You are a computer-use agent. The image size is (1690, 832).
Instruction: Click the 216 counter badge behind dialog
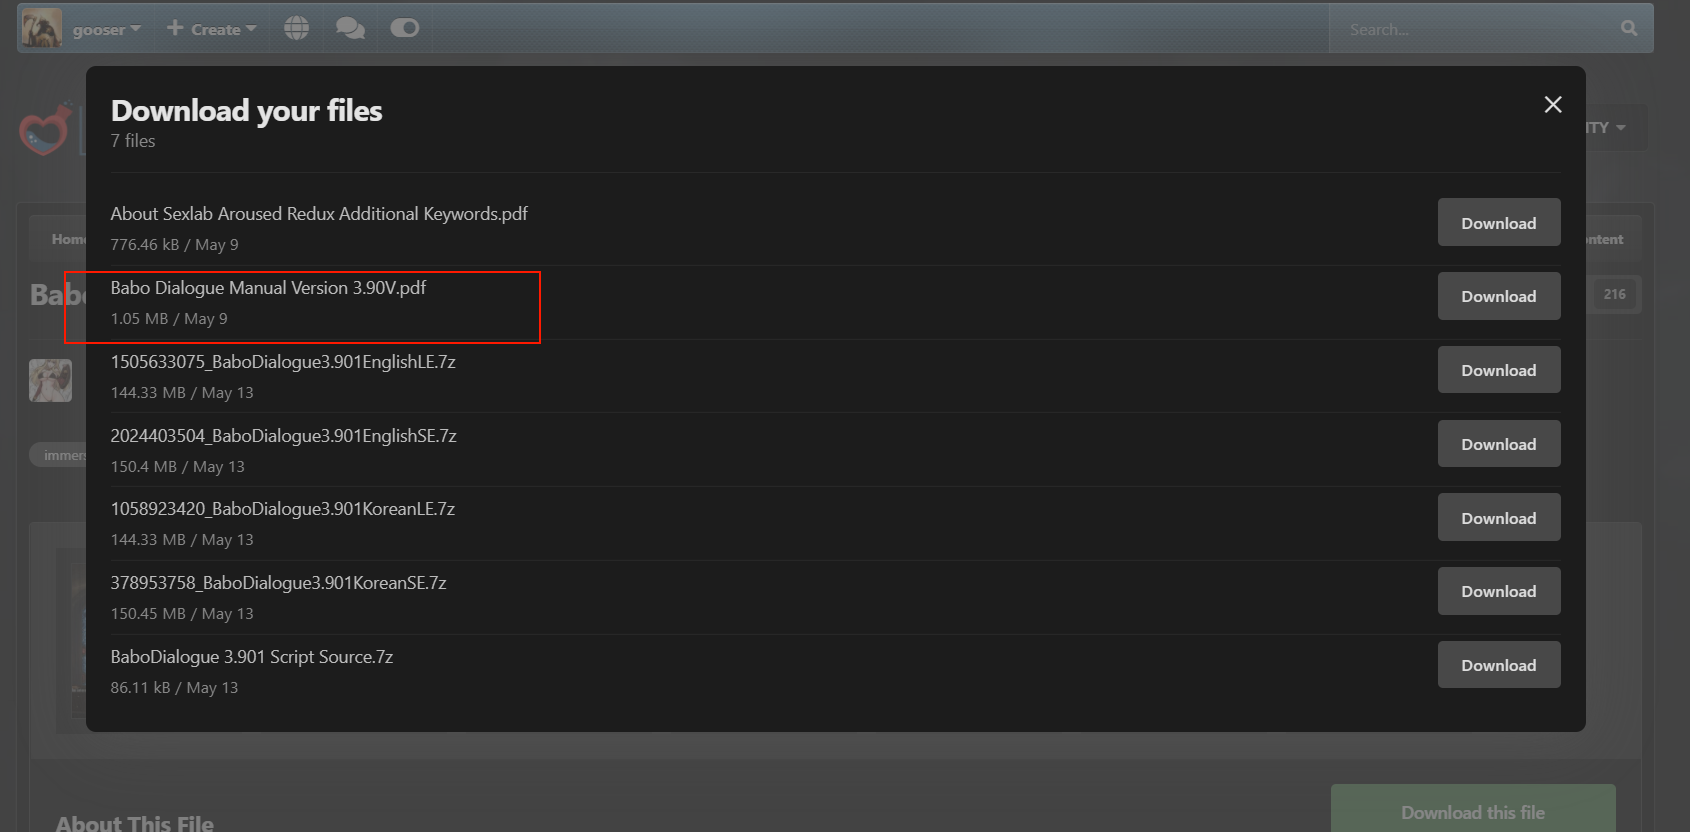[1614, 294]
